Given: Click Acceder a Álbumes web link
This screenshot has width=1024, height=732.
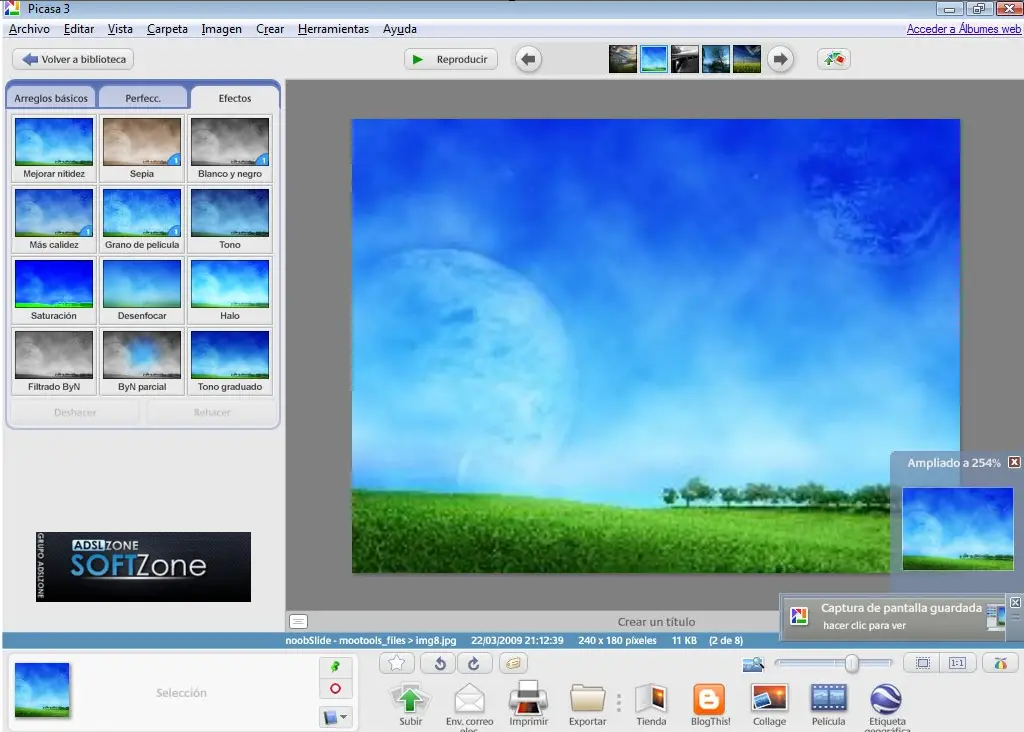Looking at the screenshot, I should (962, 29).
